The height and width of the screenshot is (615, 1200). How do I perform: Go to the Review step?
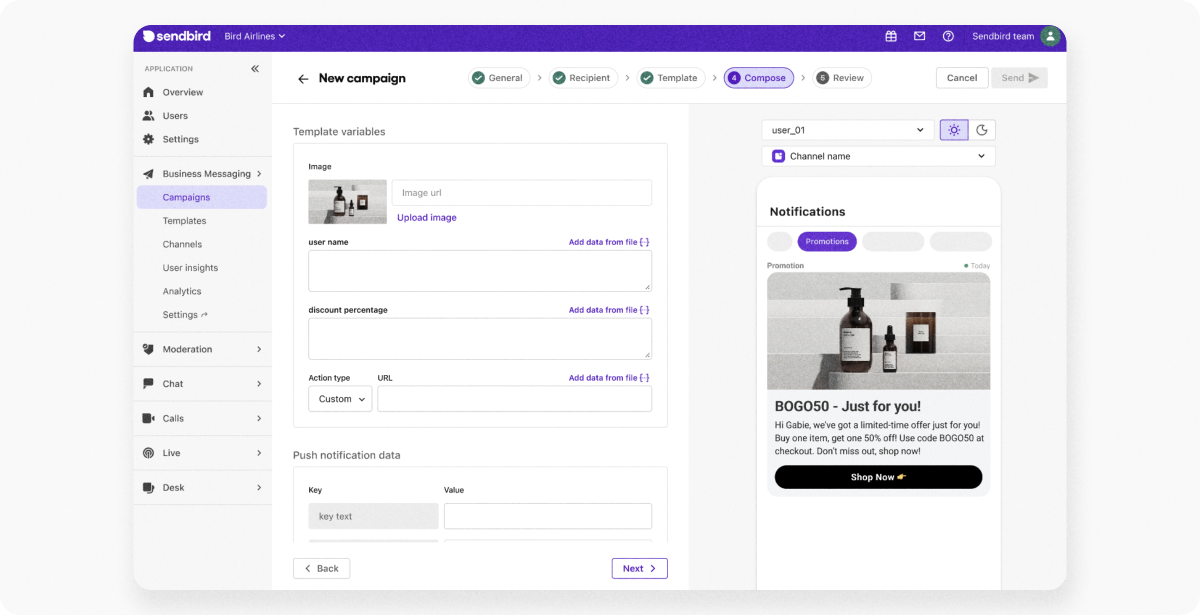841,78
